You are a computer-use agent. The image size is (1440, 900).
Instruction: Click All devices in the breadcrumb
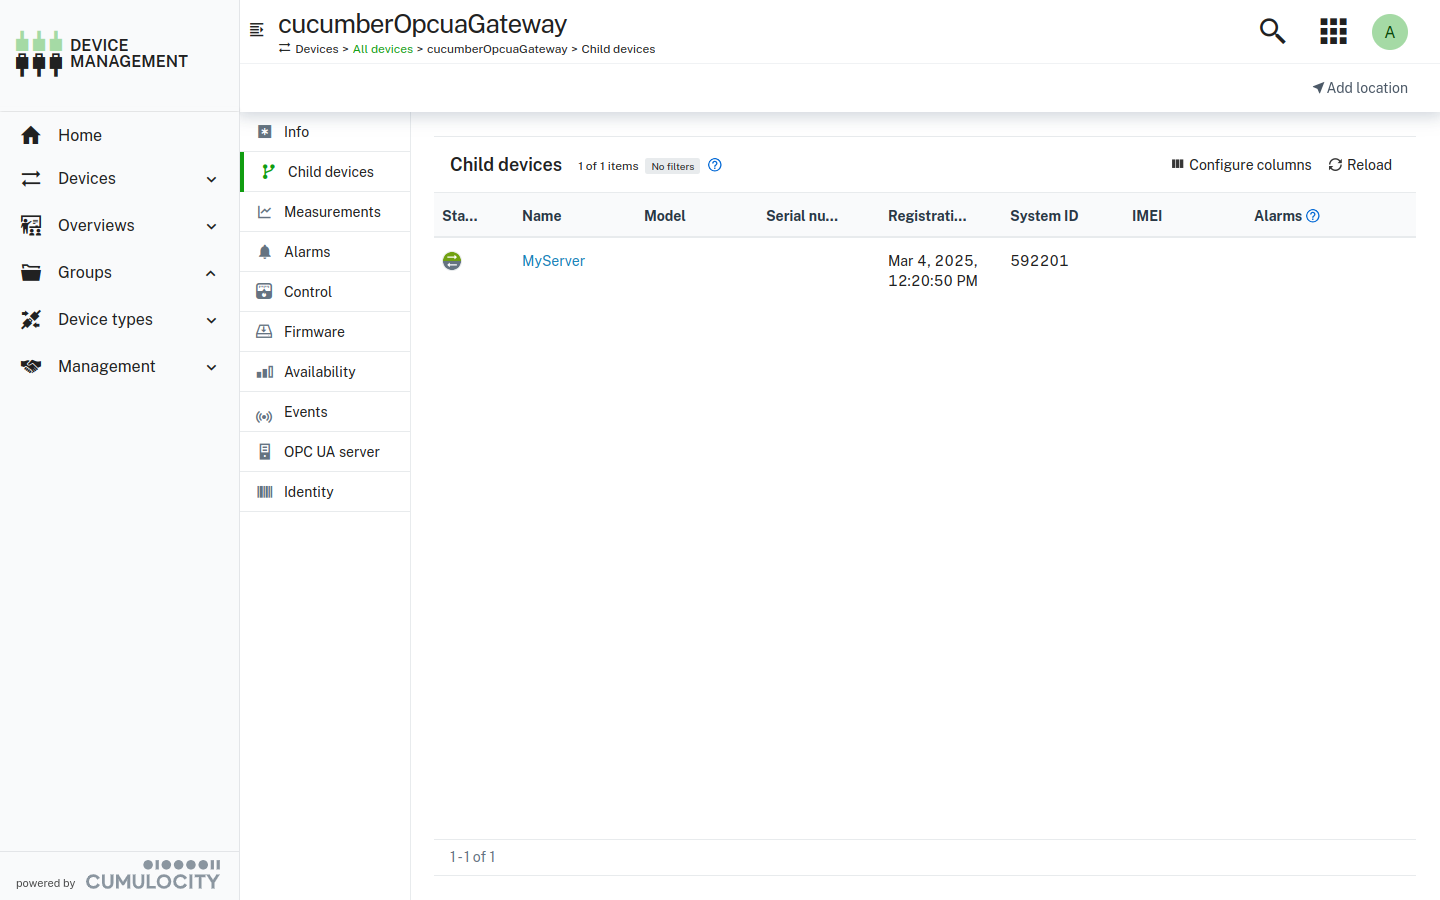(x=382, y=49)
